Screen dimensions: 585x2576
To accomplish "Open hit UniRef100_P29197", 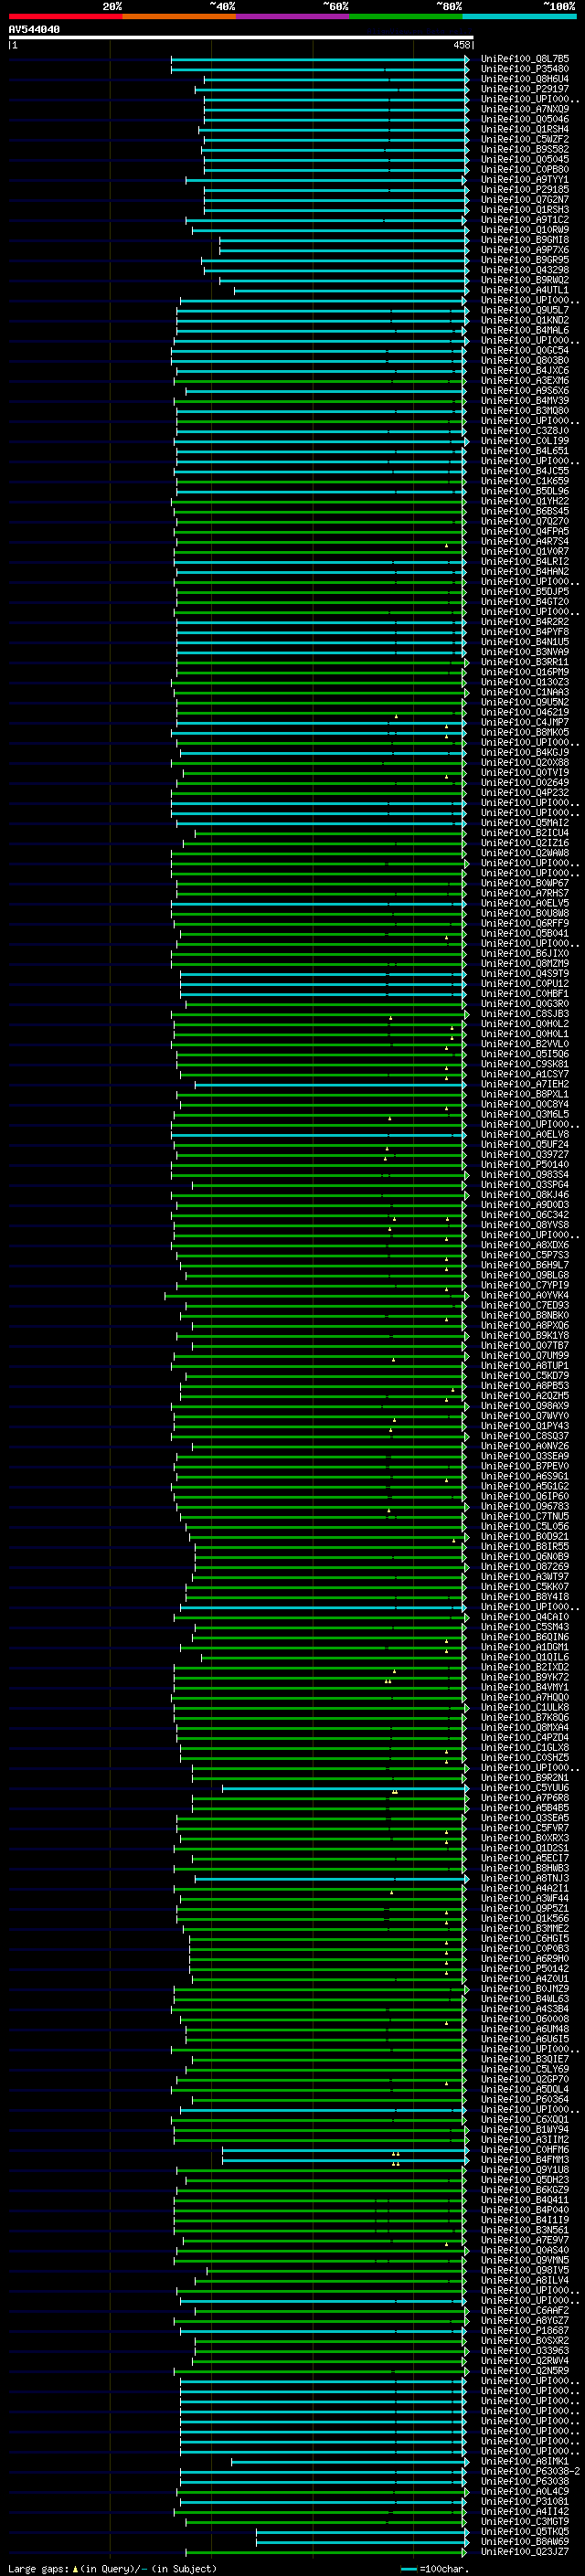I will click(x=525, y=89).
